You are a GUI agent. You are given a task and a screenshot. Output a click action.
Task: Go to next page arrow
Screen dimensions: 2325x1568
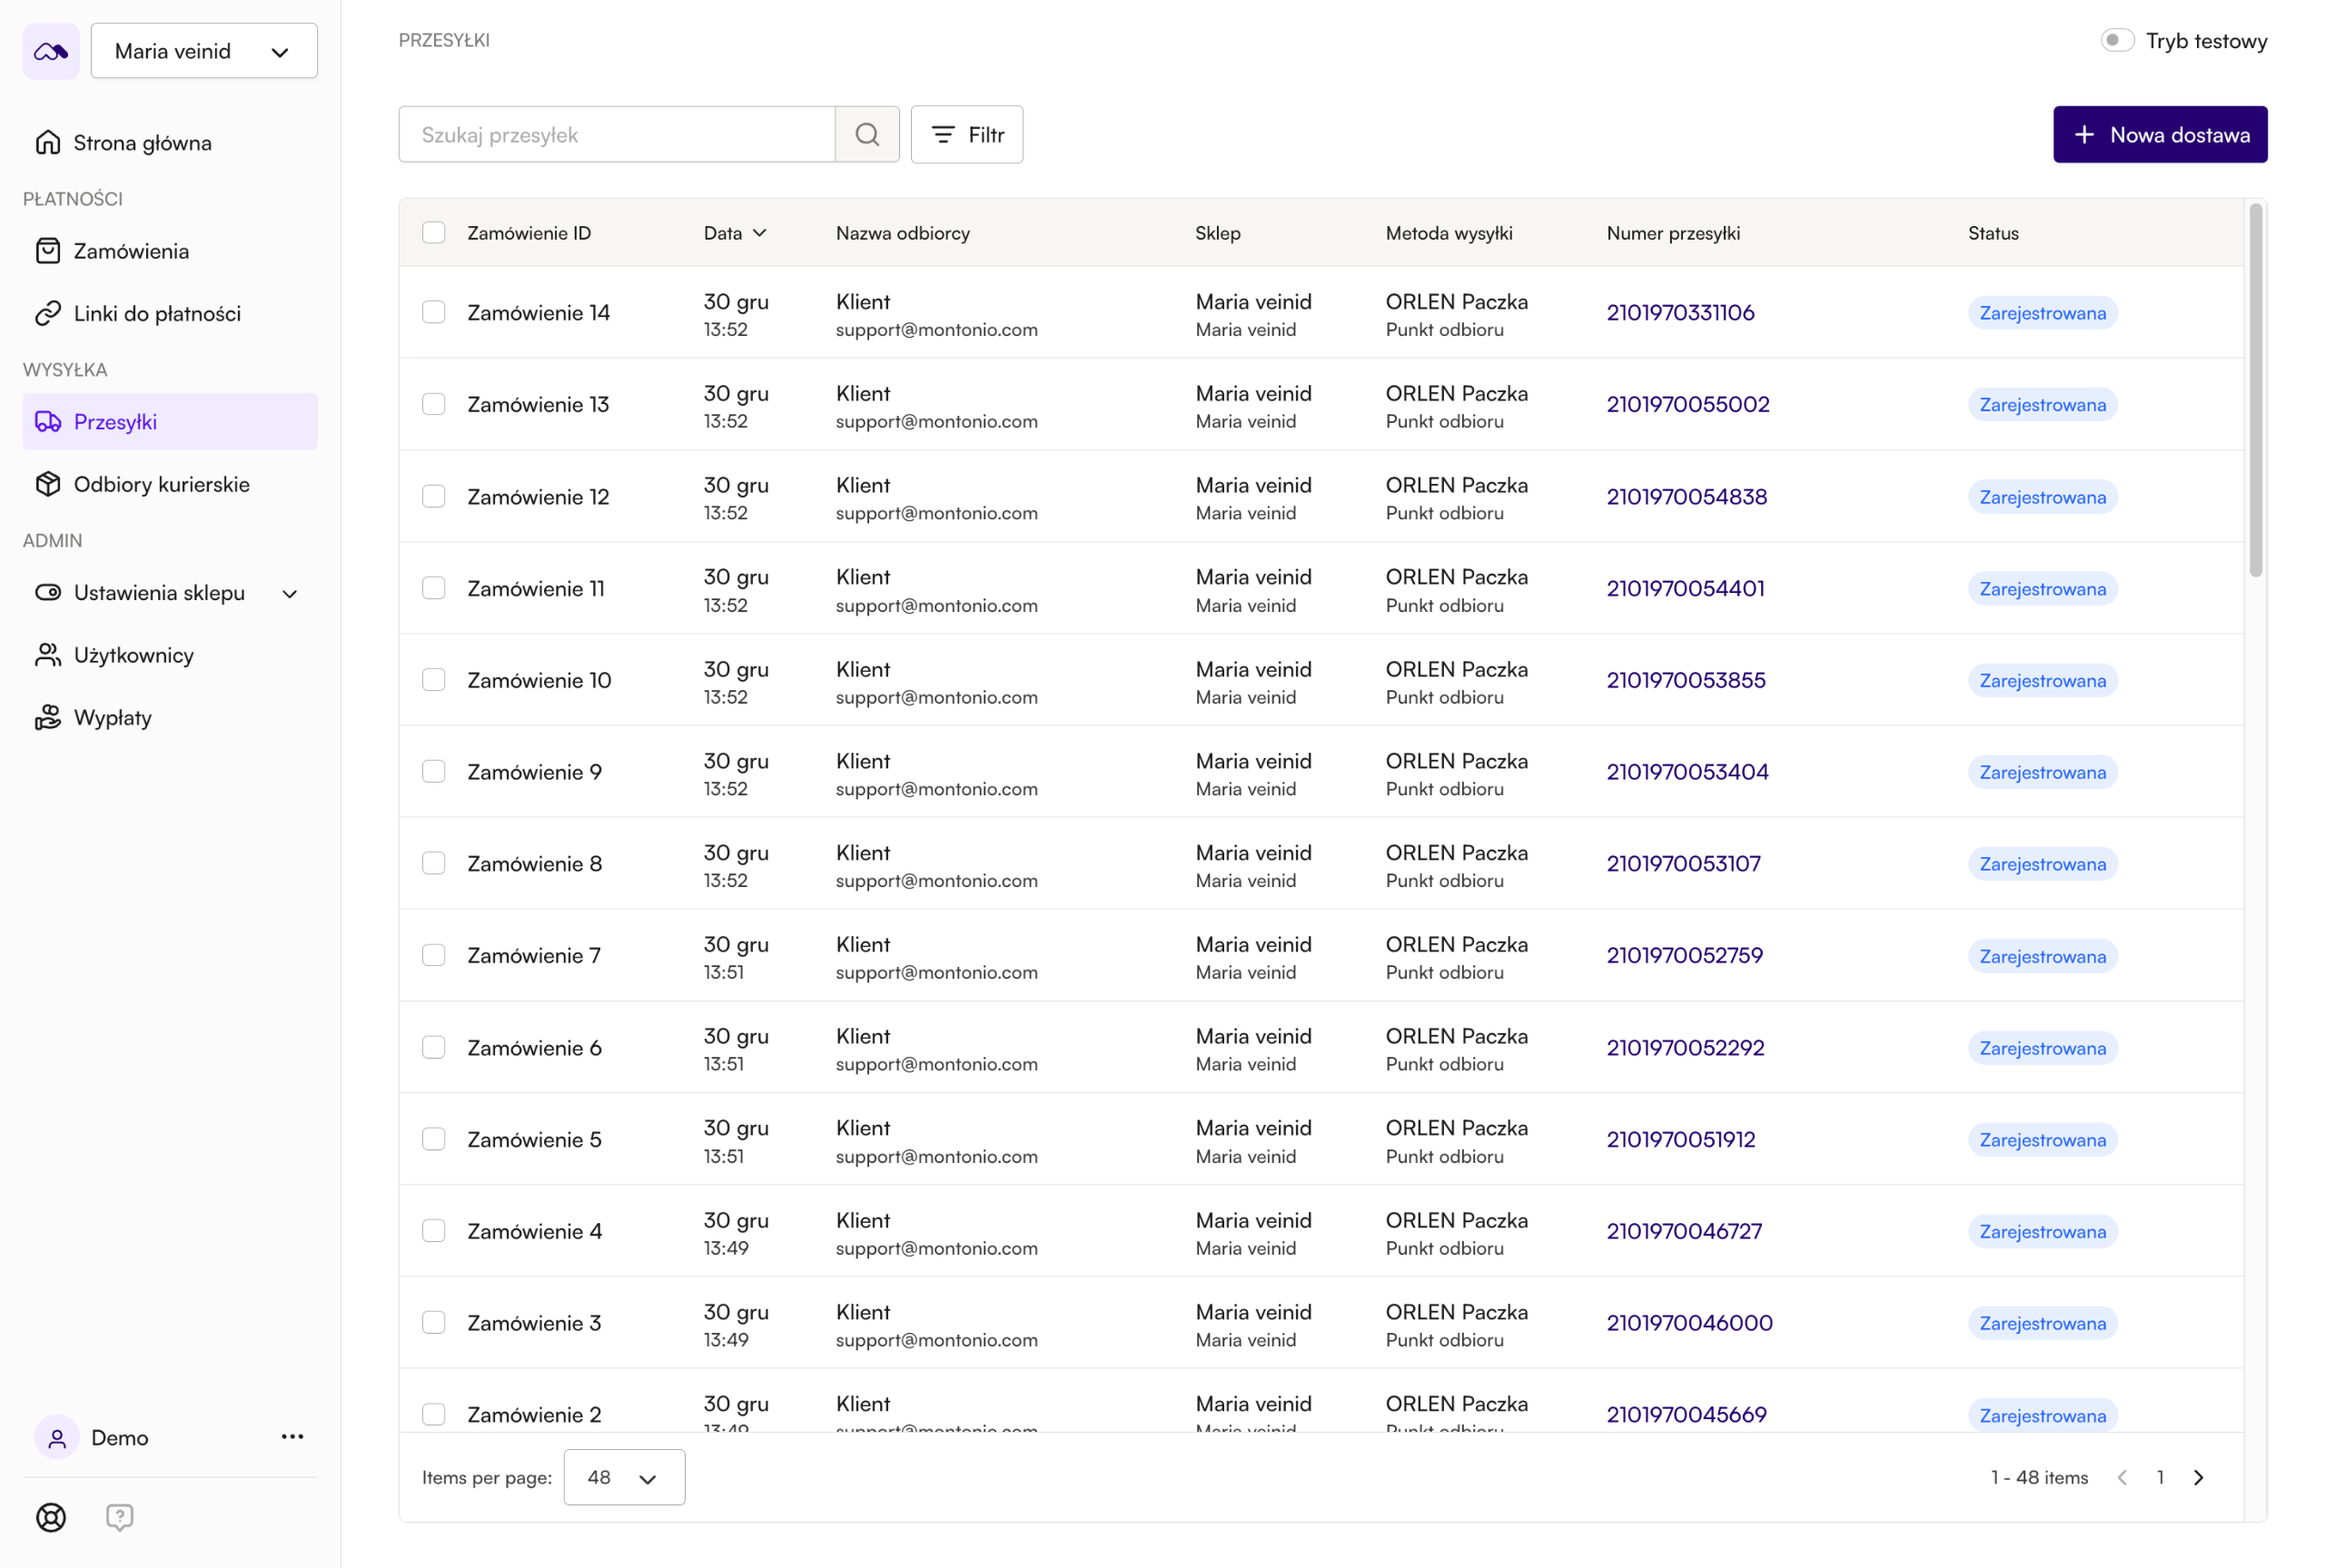click(x=2197, y=1477)
